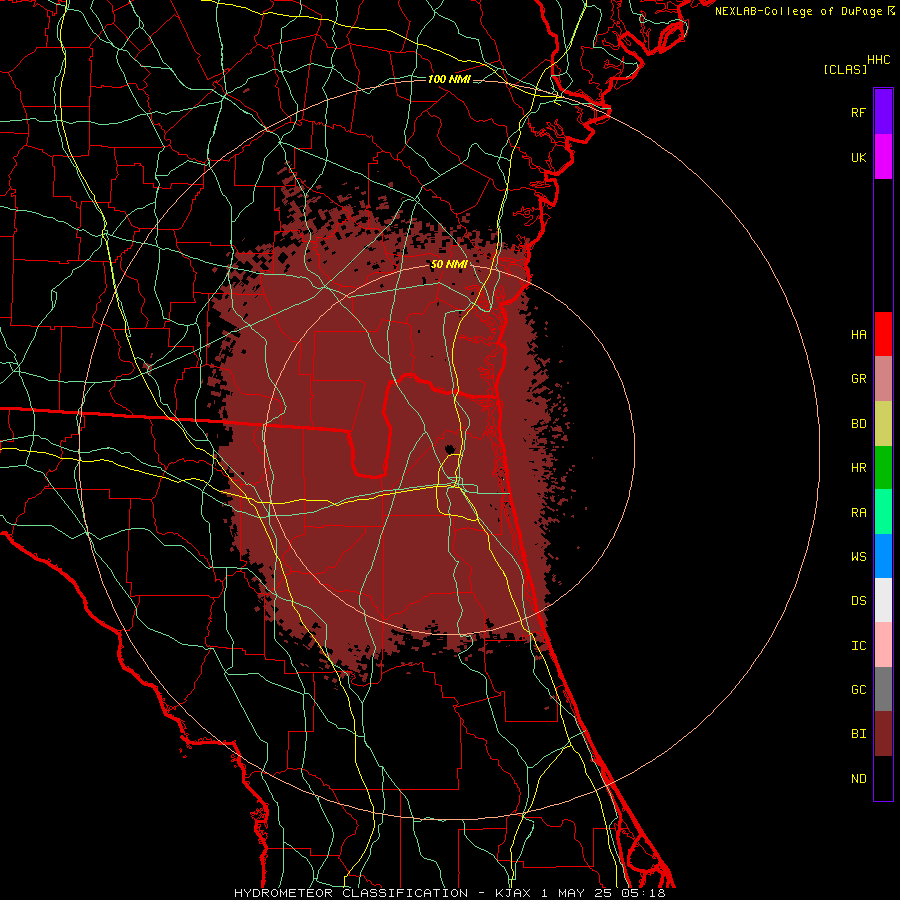Click the 'GC' legend label
The width and height of the screenshot is (900, 900).
(859, 690)
